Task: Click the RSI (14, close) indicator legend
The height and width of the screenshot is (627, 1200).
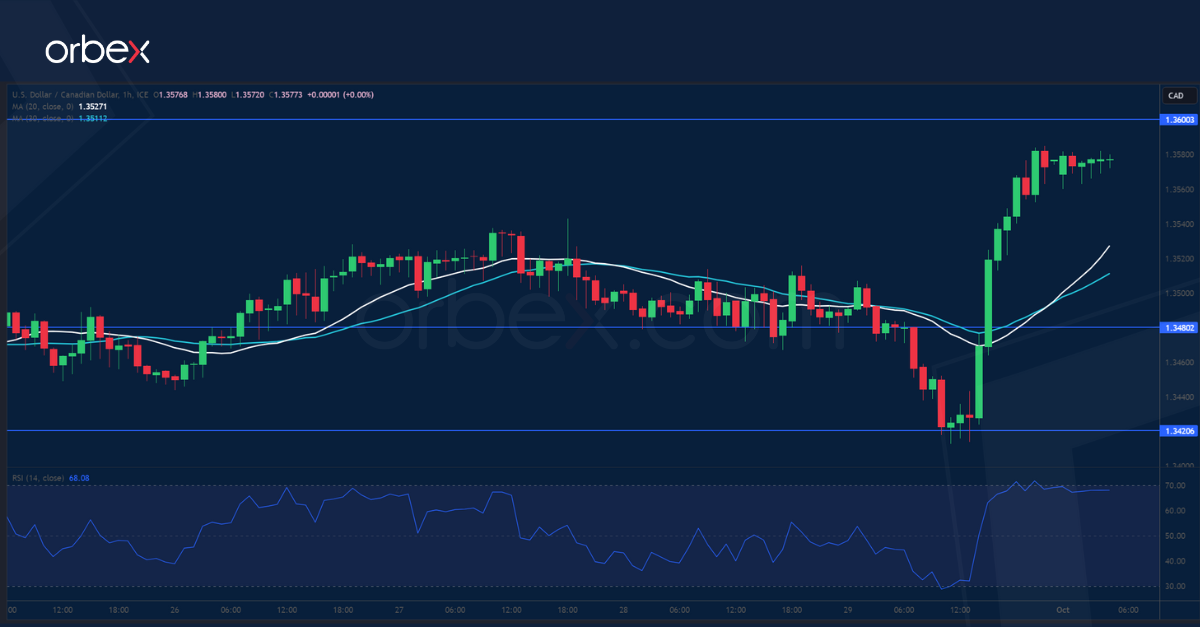Action: click(x=37, y=478)
